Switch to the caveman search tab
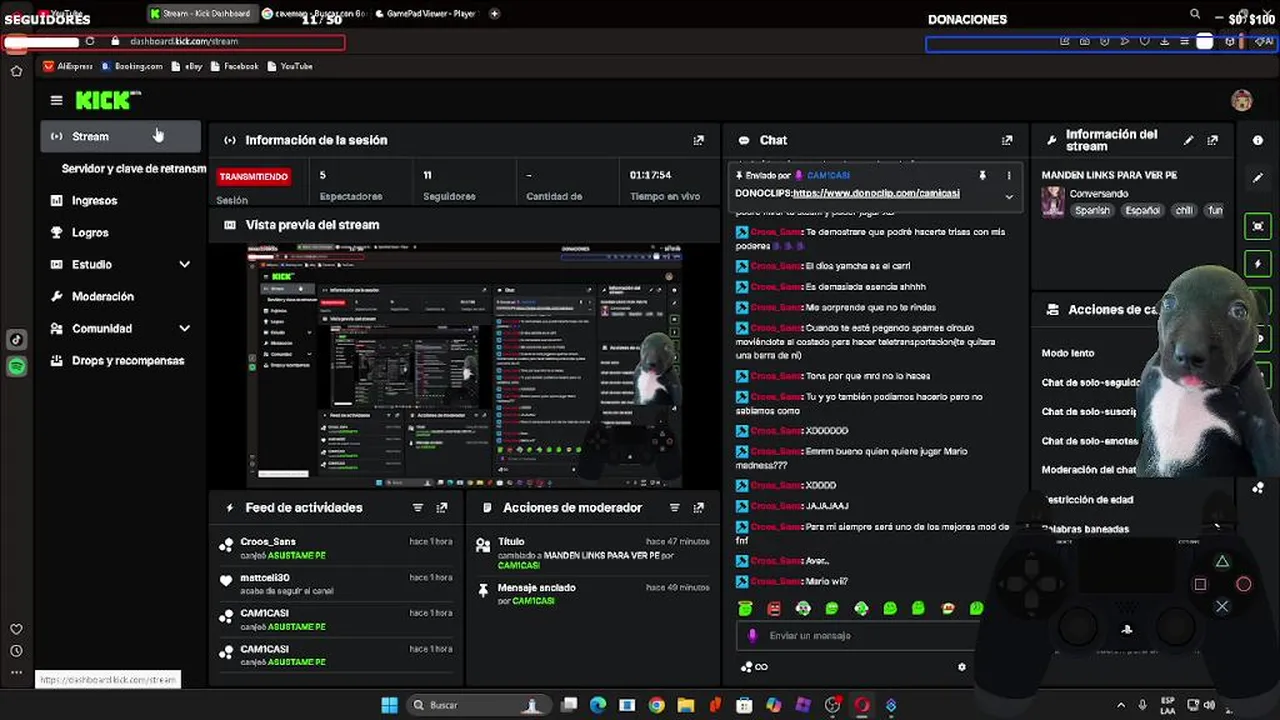Image resolution: width=1280 pixels, height=720 pixels. click(313, 13)
